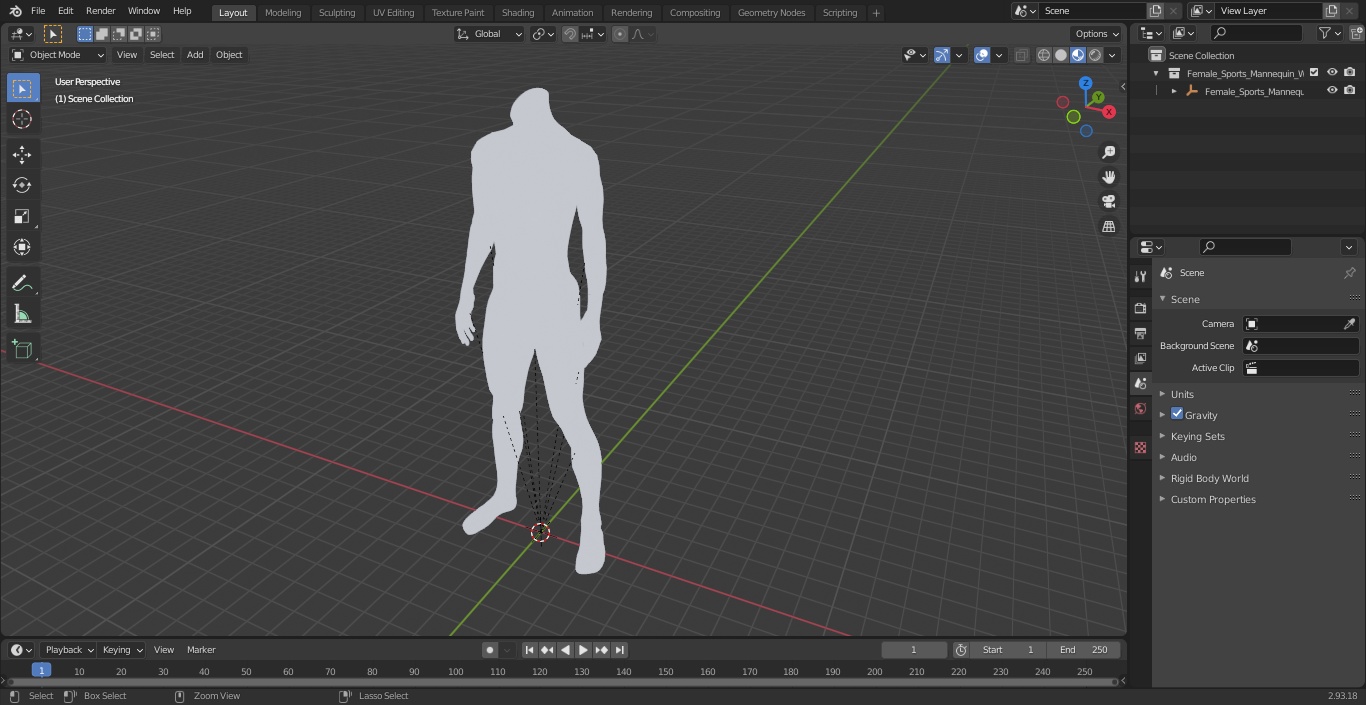Image resolution: width=1366 pixels, height=705 pixels.
Task: Open the File menu
Action: (38, 11)
